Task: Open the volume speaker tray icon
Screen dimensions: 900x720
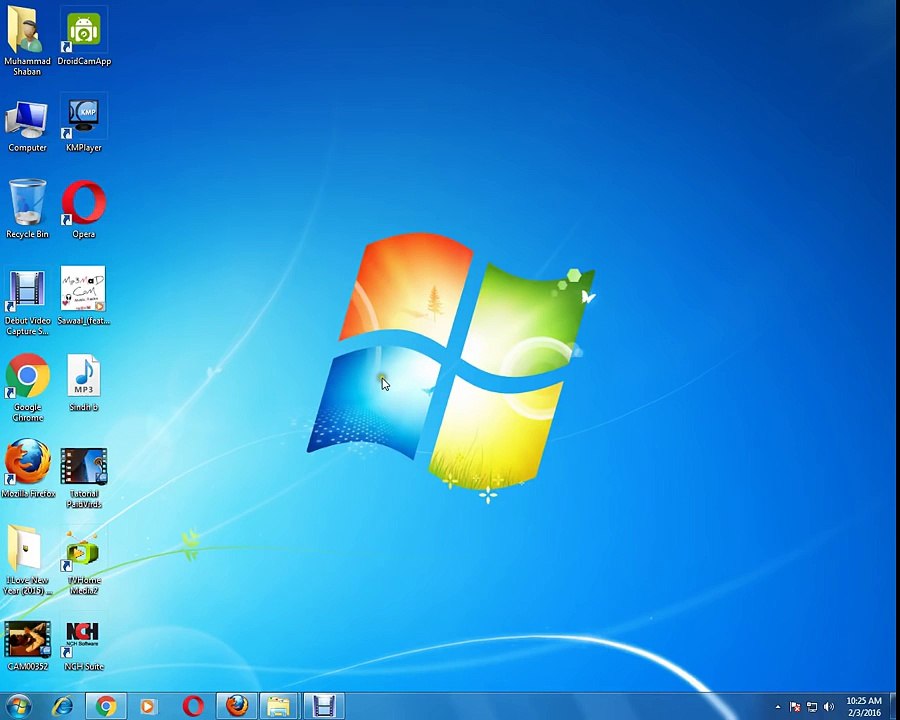Action: [x=828, y=707]
